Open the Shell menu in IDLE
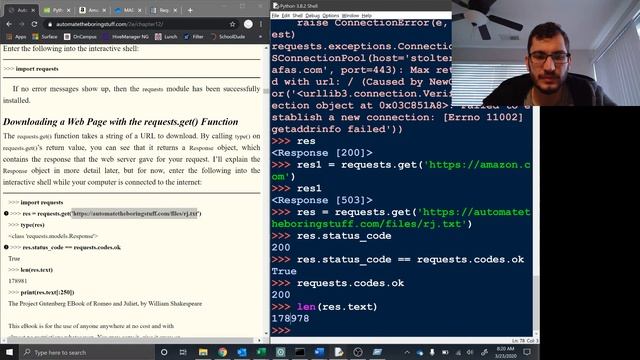This screenshot has height=360, width=640. (298, 16)
